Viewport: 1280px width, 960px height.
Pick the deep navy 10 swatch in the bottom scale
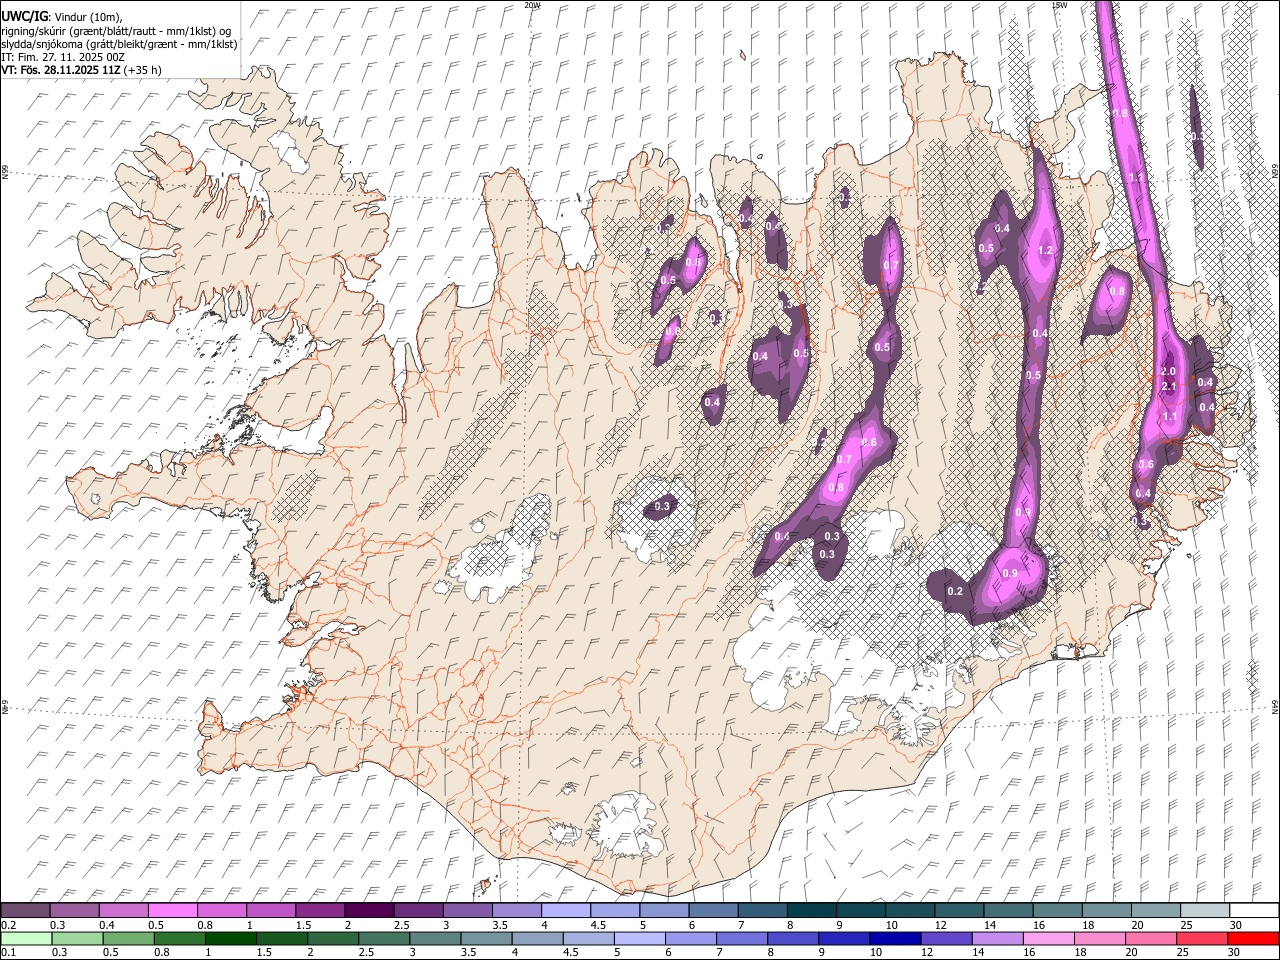click(895, 939)
